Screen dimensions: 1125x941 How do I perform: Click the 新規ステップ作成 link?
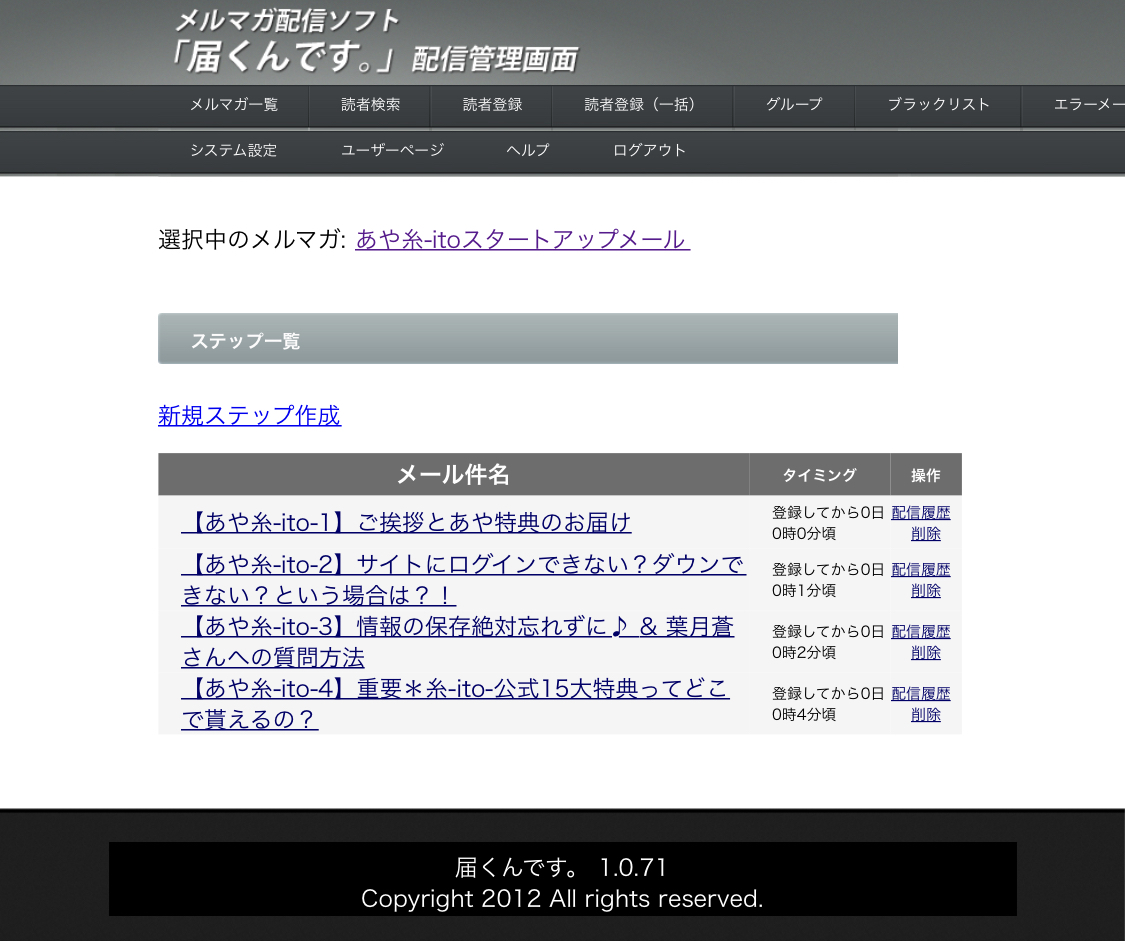[x=249, y=416]
